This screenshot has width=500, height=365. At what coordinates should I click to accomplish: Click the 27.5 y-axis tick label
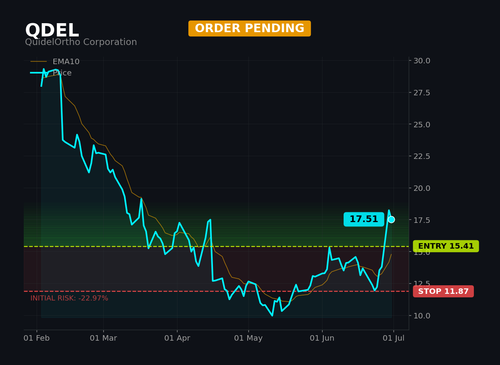click(422, 93)
